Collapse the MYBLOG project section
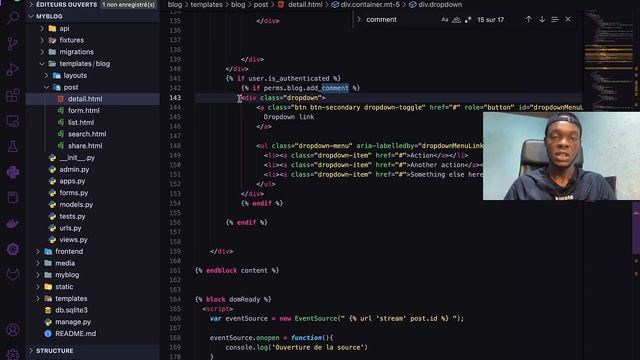640x360 pixels. [x=31, y=16]
